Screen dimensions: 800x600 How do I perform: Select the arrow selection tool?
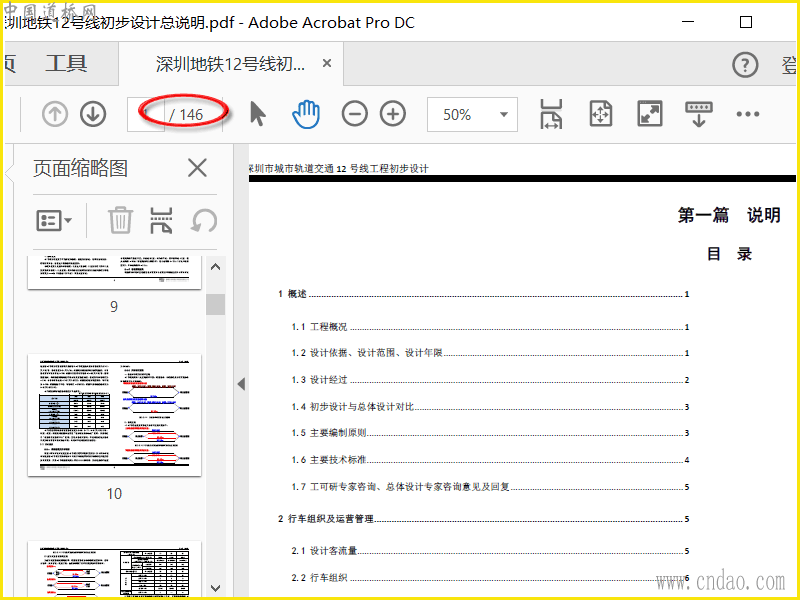[x=258, y=114]
